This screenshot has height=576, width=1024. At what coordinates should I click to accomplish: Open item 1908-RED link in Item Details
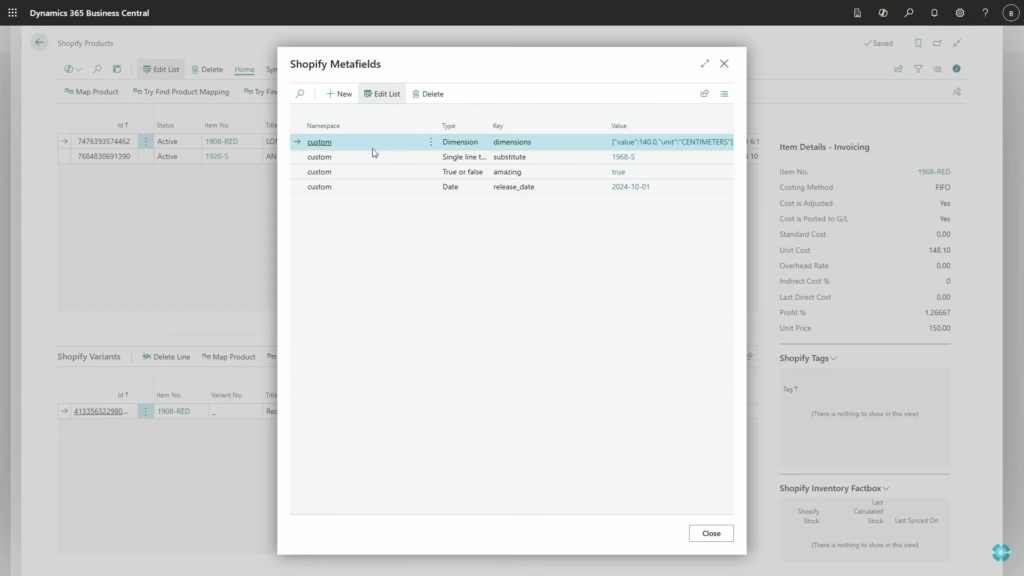coord(934,172)
